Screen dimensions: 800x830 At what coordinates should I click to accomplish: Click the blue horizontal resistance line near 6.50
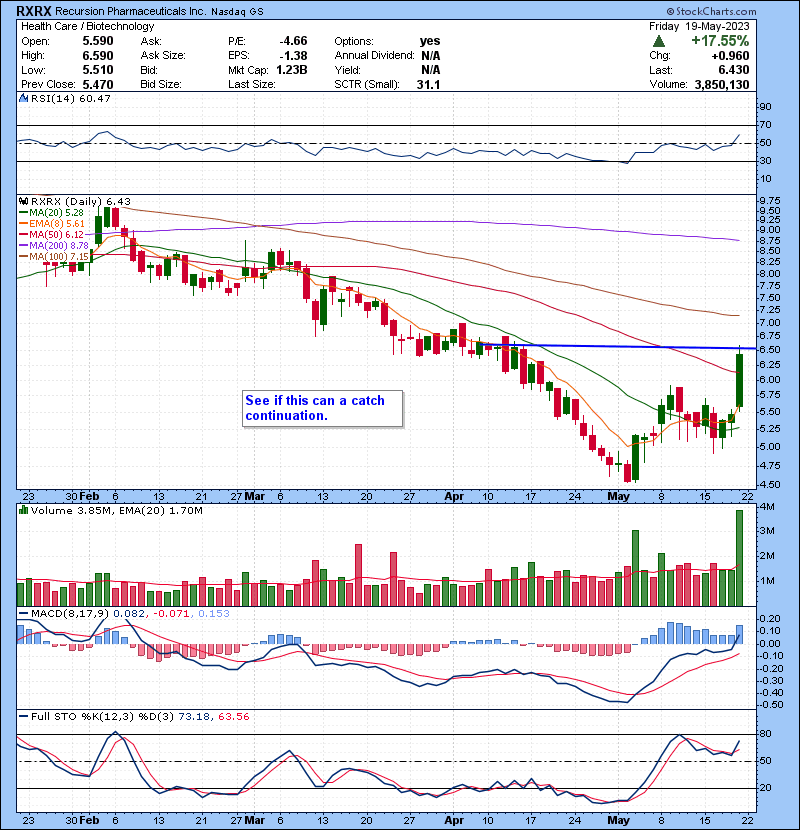pyautogui.click(x=617, y=347)
